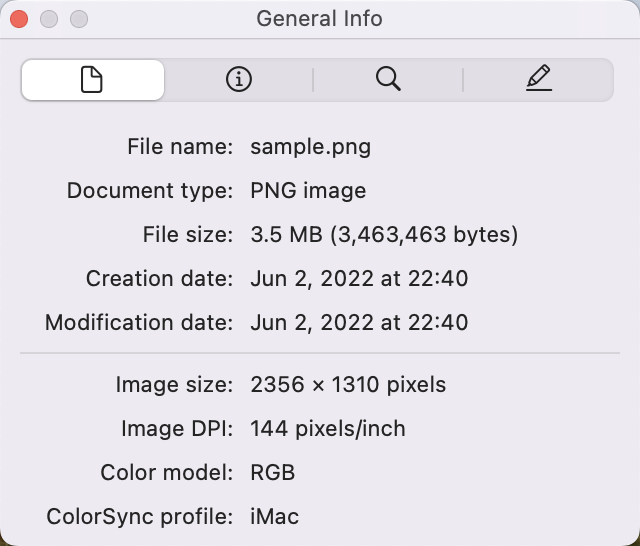
Task: Click the Modification date value Jun 2, 2022
Action: click(x=359, y=323)
